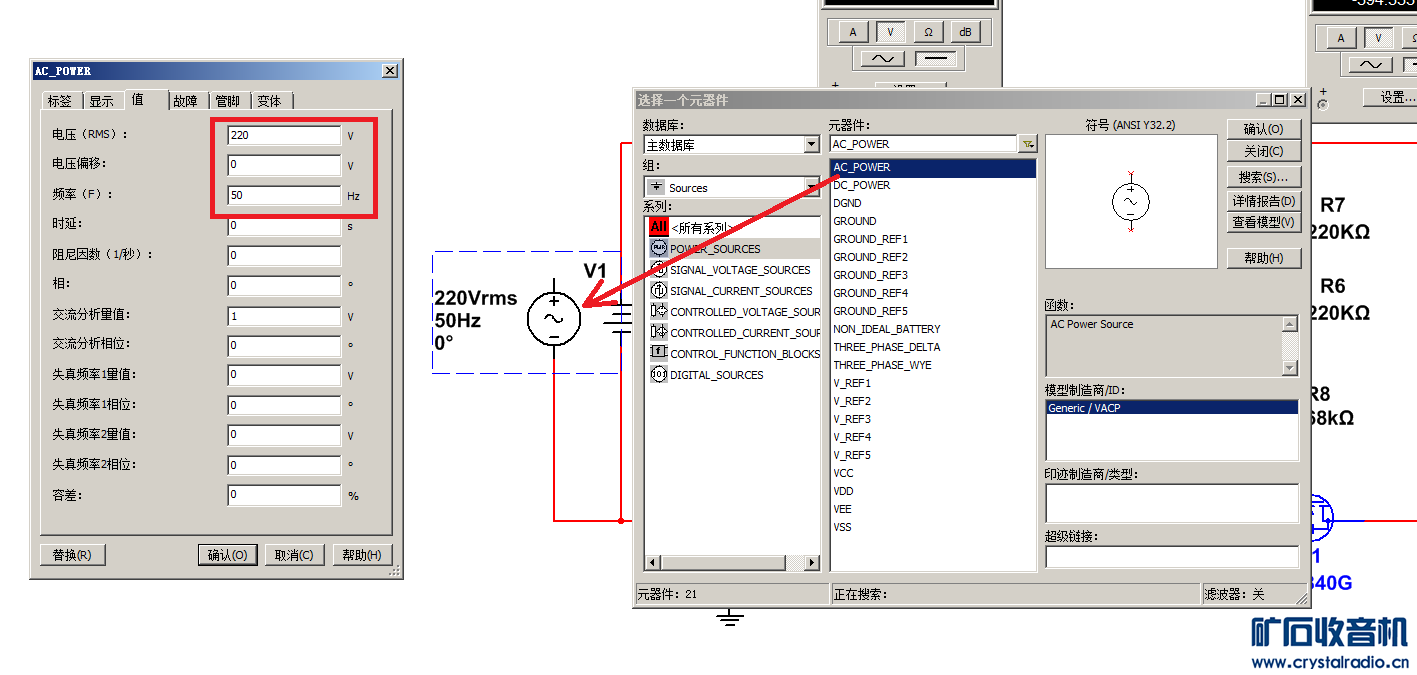This screenshot has height=675, width=1417.
Task: Select the DIGITAL_SOURCES family icon
Action: click(658, 374)
